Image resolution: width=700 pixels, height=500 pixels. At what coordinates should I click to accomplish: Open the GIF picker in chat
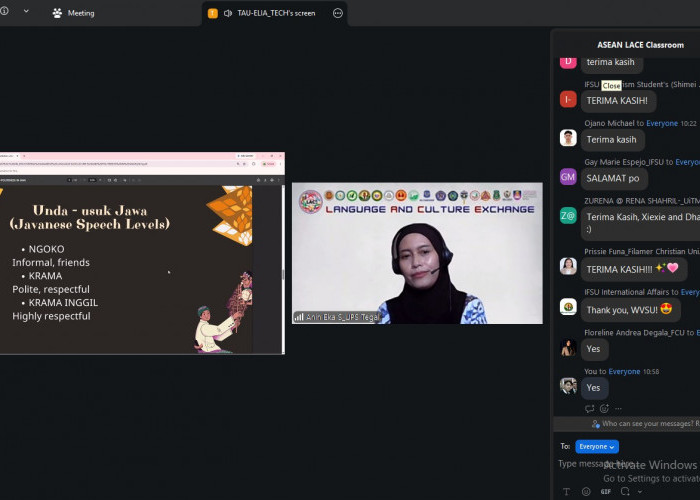point(605,492)
